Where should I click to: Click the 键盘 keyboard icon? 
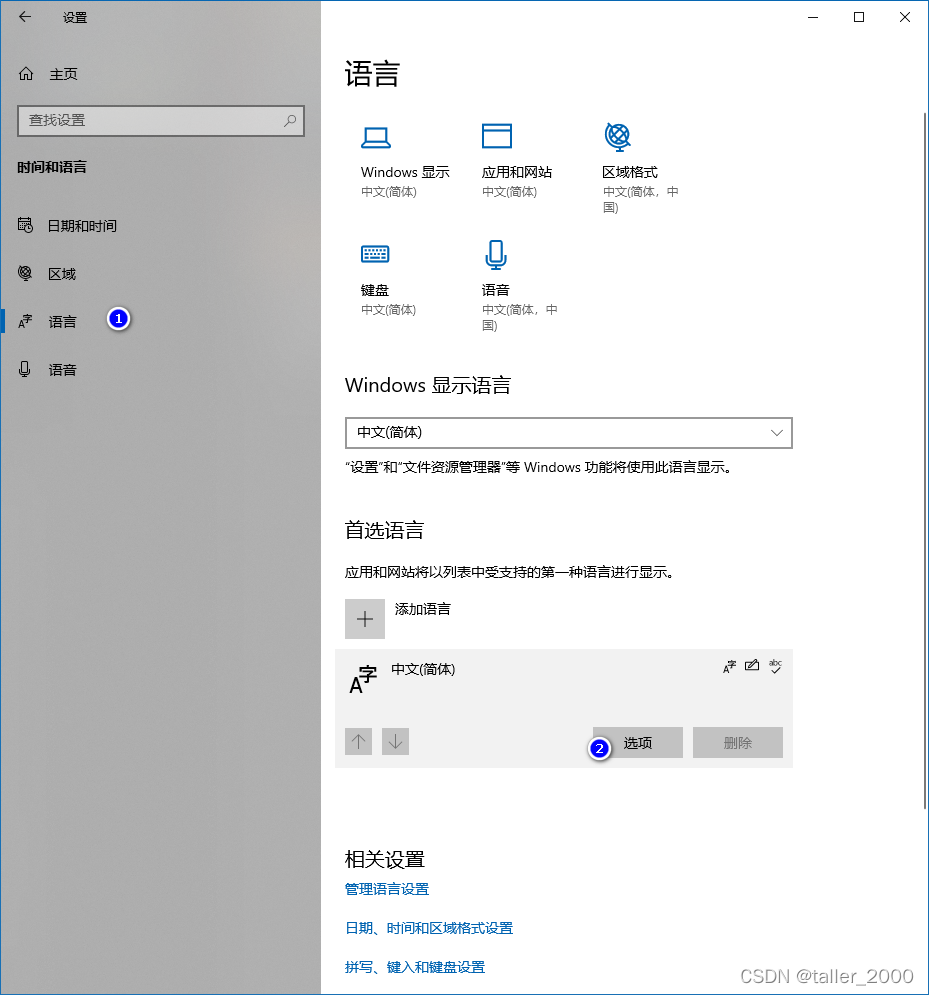[x=375, y=254]
